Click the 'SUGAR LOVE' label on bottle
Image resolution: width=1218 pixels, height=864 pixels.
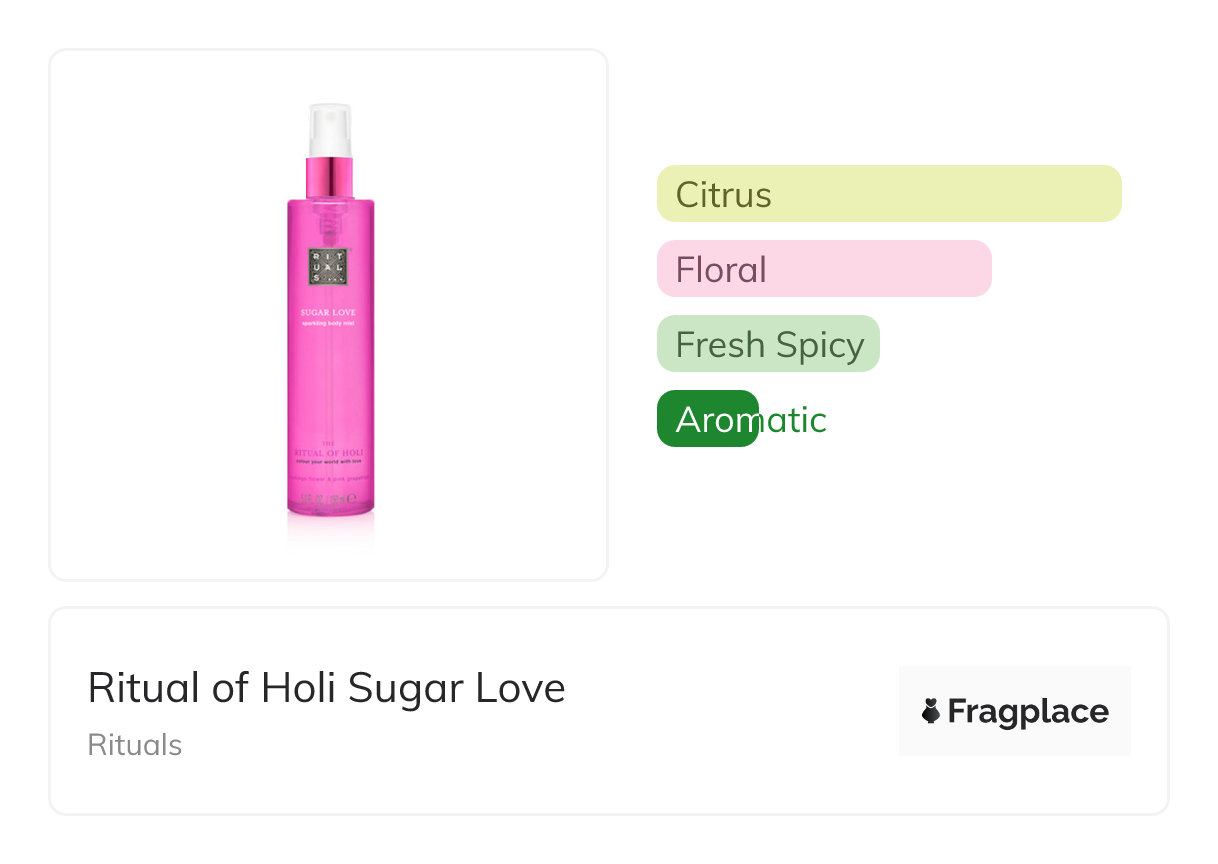point(330,313)
